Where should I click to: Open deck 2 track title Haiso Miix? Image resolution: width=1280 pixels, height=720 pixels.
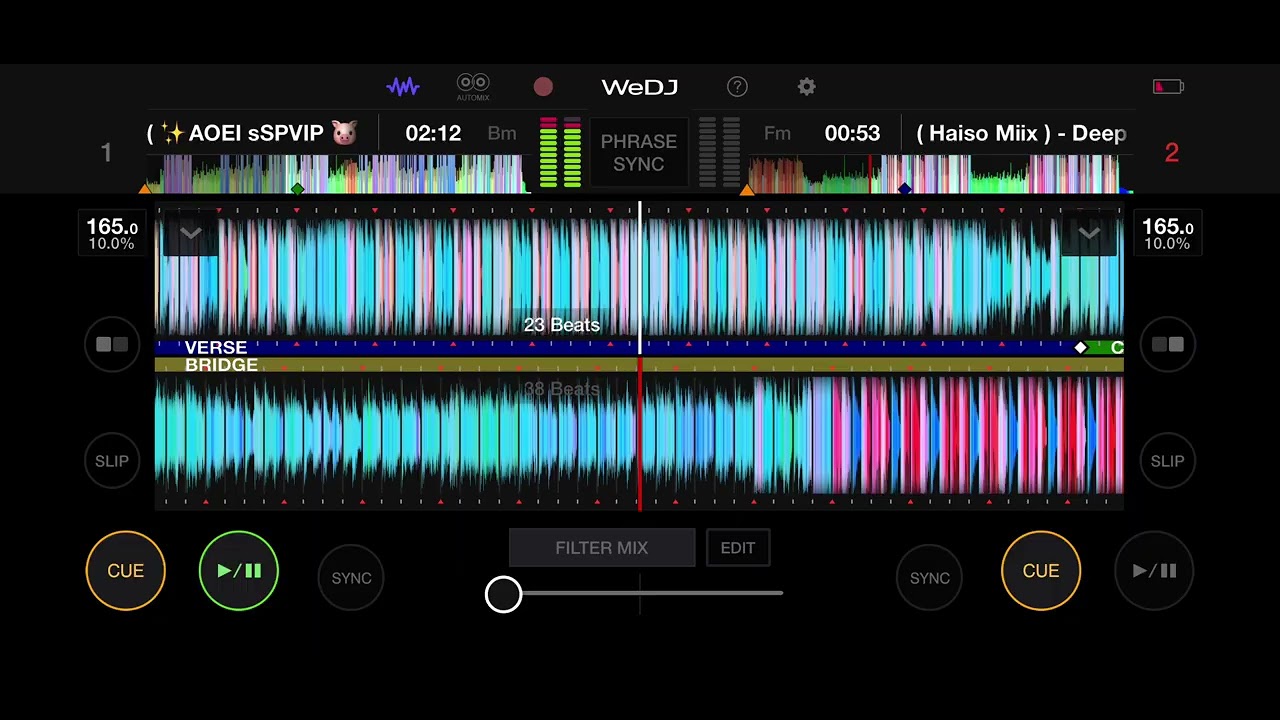tap(1021, 134)
